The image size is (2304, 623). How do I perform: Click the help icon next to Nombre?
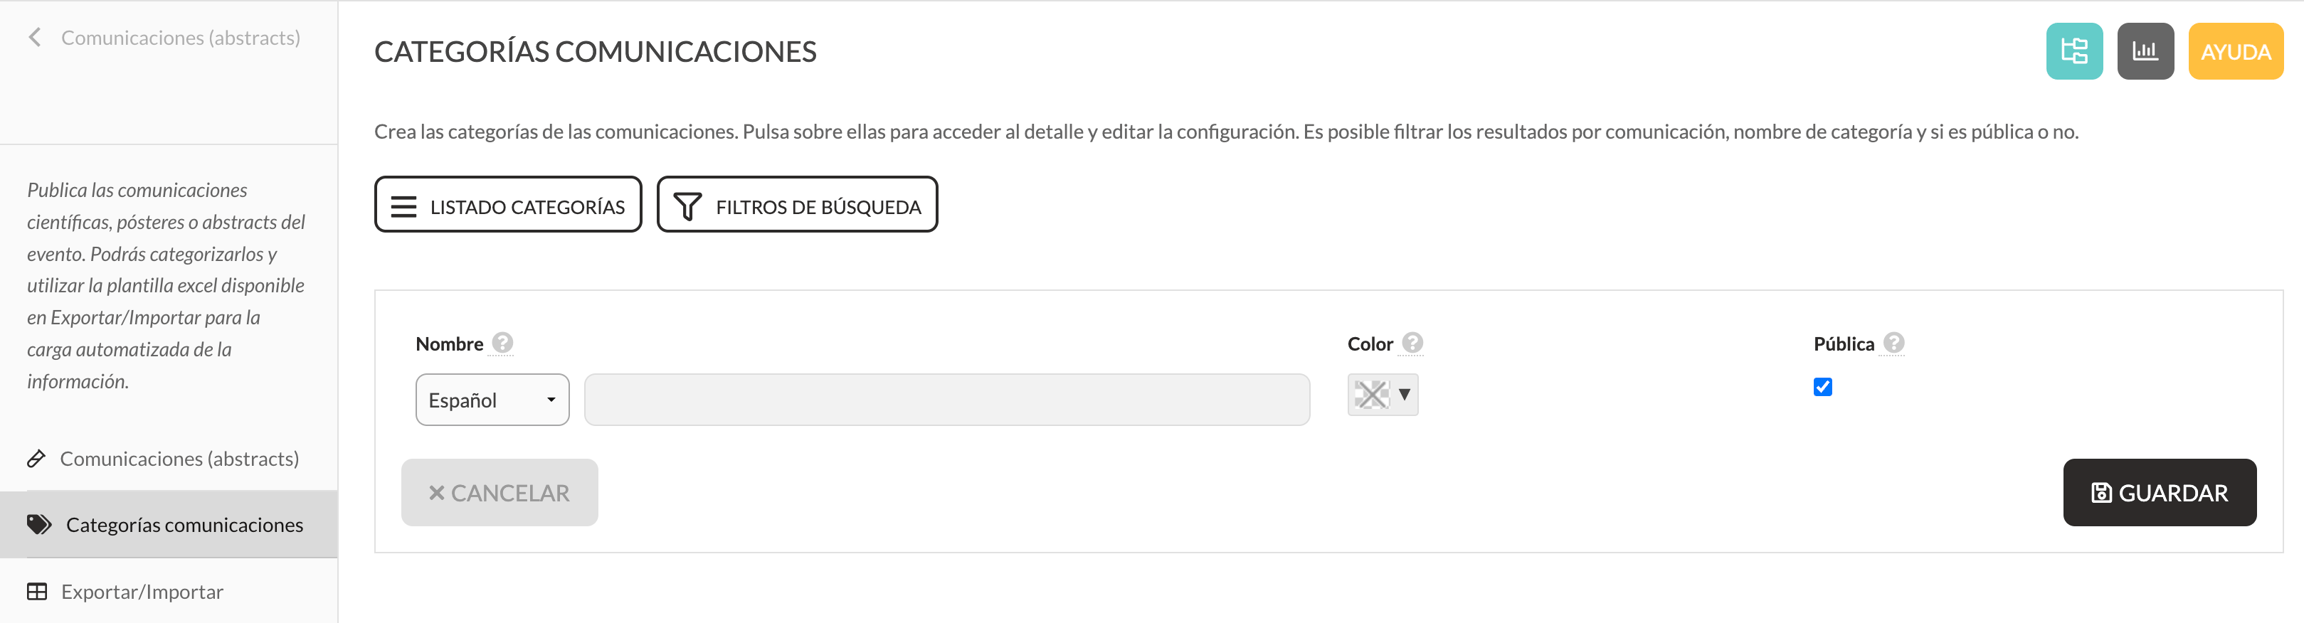[x=502, y=343]
